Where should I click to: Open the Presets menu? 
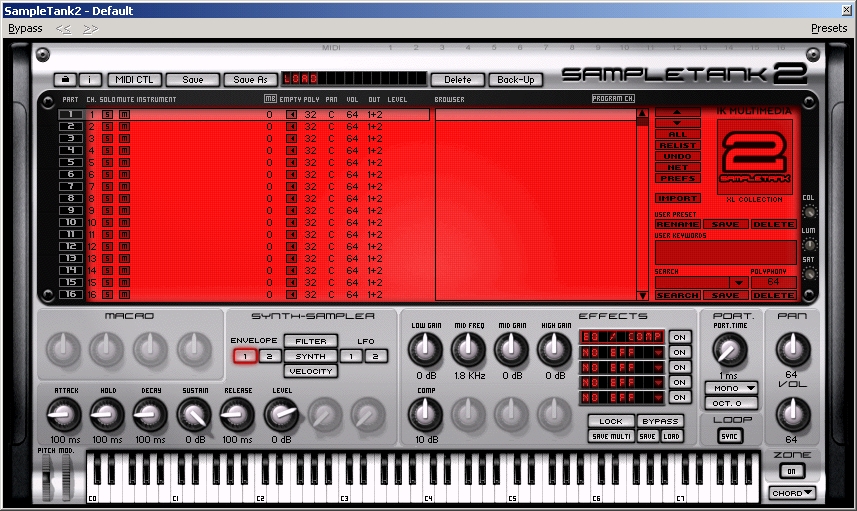click(x=829, y=28)
